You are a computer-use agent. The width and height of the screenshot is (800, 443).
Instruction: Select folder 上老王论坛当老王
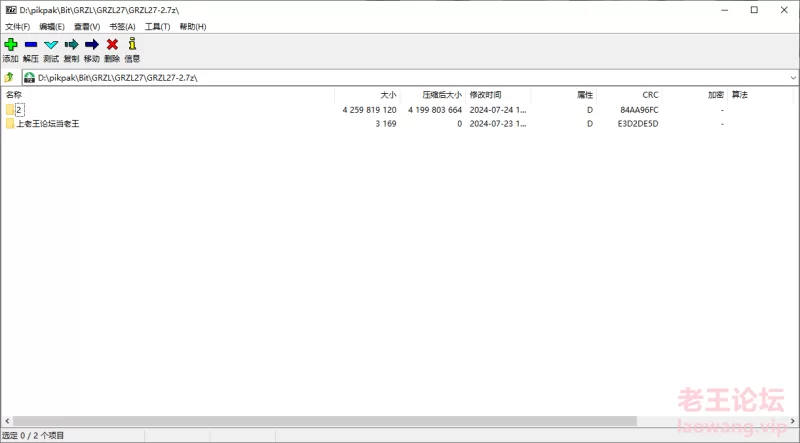[x=48, y=124]
